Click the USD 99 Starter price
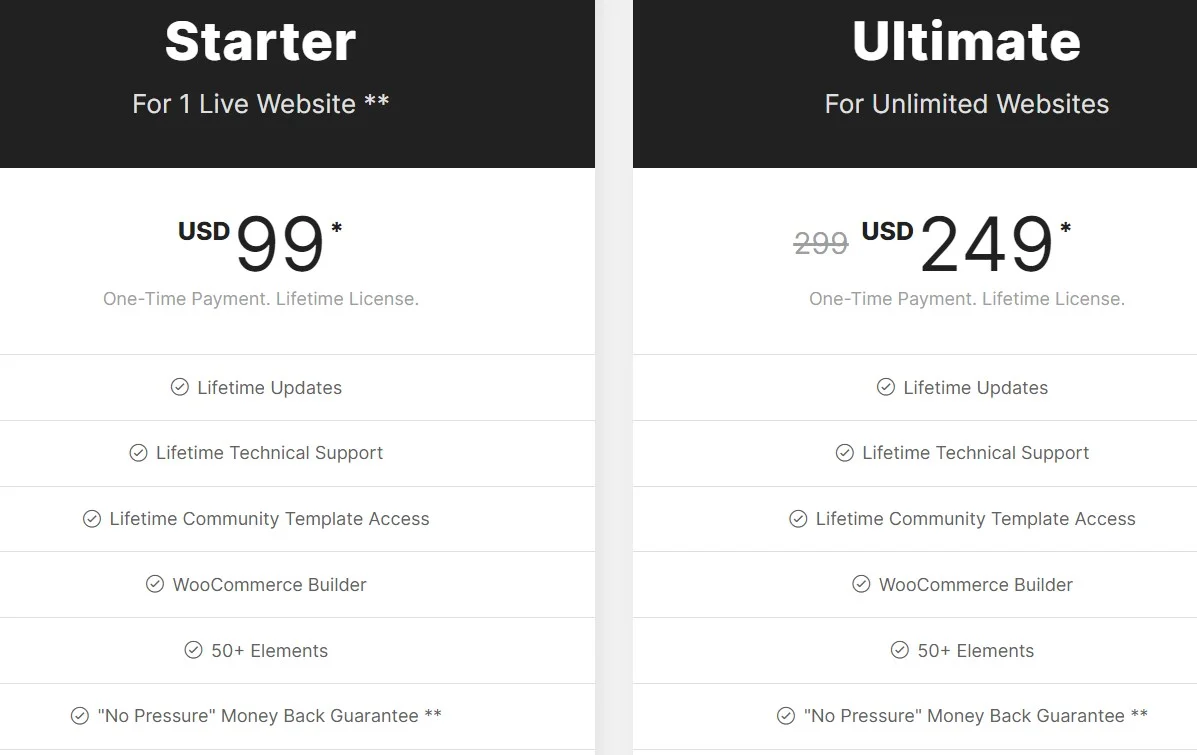This screenshot has height=755, width=1197. click(260, 243)
